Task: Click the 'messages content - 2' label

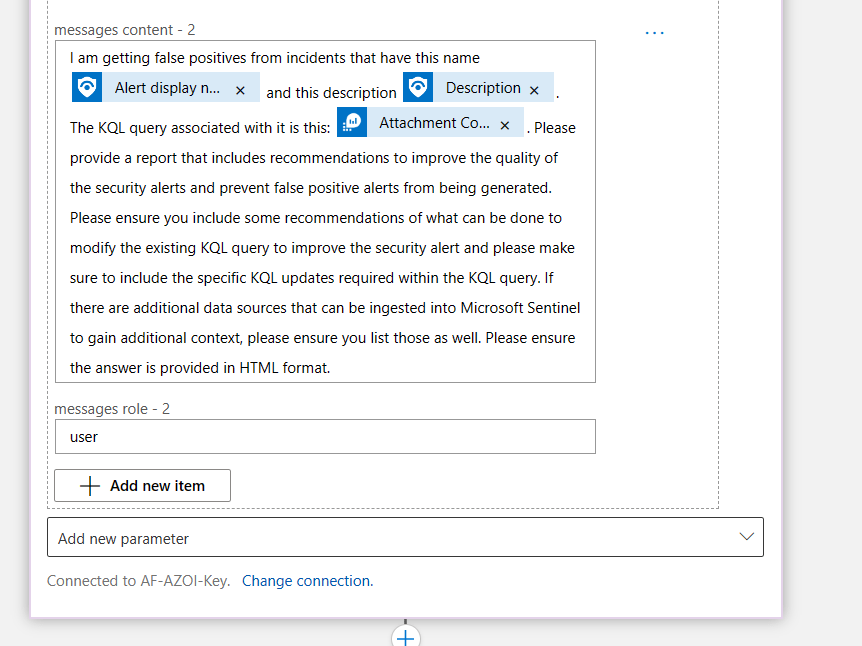Action: pyautogui.click(x=125, y=30)
